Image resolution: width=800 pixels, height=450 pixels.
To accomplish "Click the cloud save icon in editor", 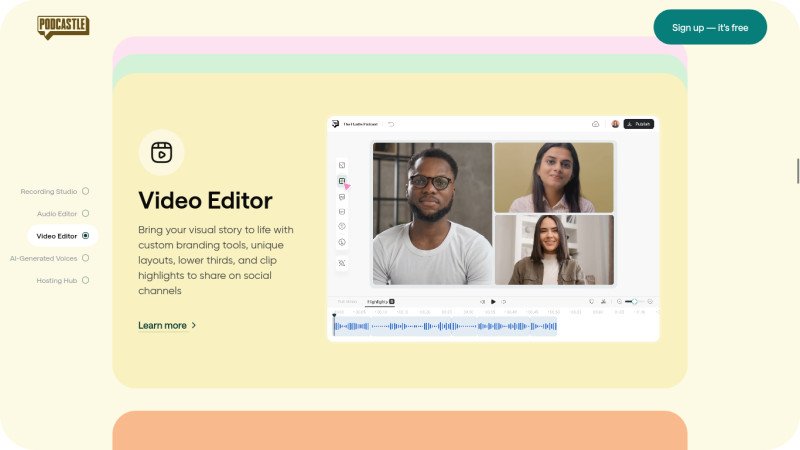I will point(596,124).
